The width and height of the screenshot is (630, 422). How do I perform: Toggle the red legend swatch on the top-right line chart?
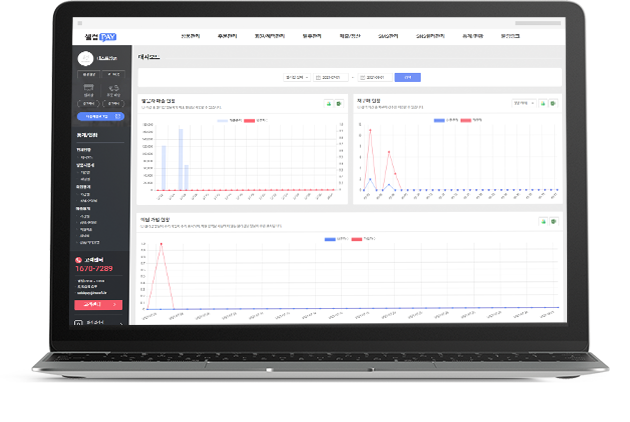(x=466, y=120)
